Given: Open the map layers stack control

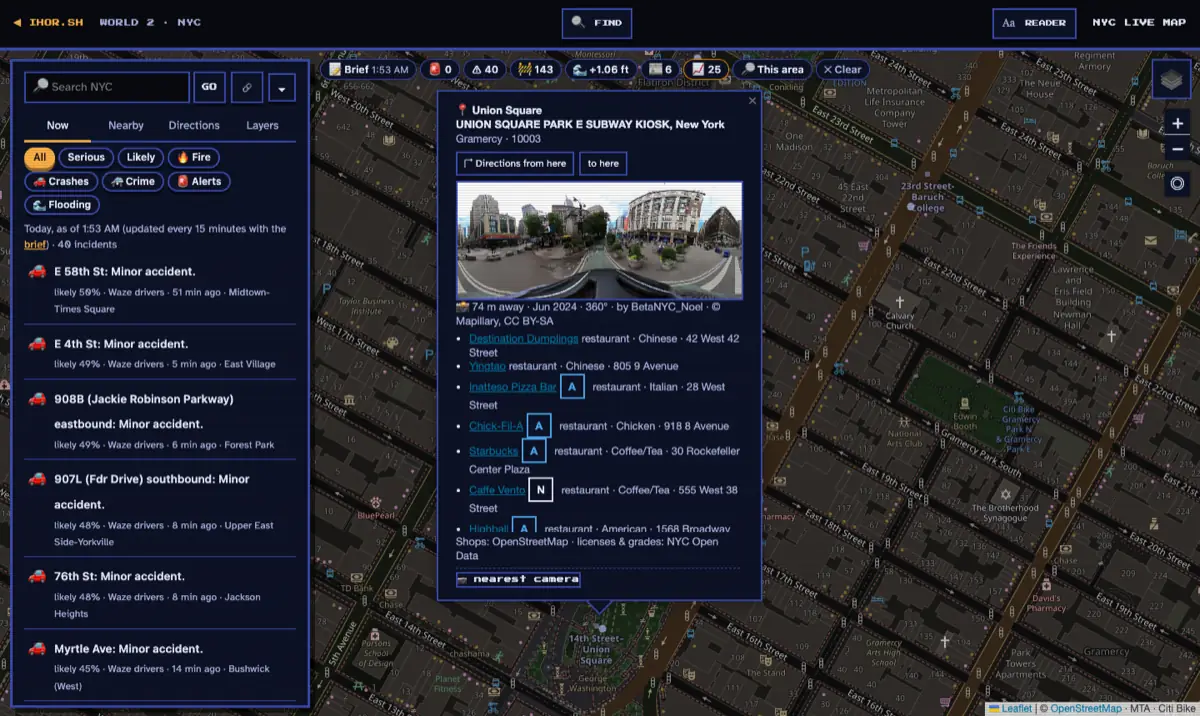Looking at the screenshot, I should (1173, 79).
